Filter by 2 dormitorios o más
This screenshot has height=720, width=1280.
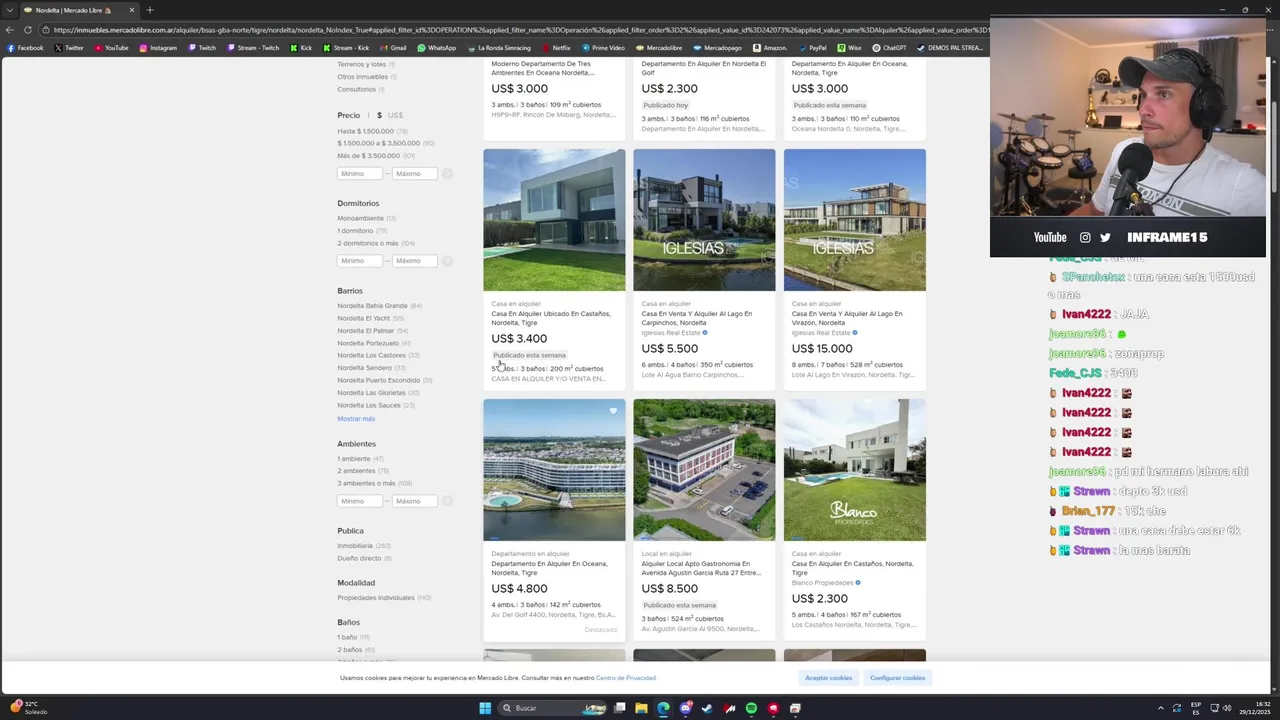(x=367, y=243)
